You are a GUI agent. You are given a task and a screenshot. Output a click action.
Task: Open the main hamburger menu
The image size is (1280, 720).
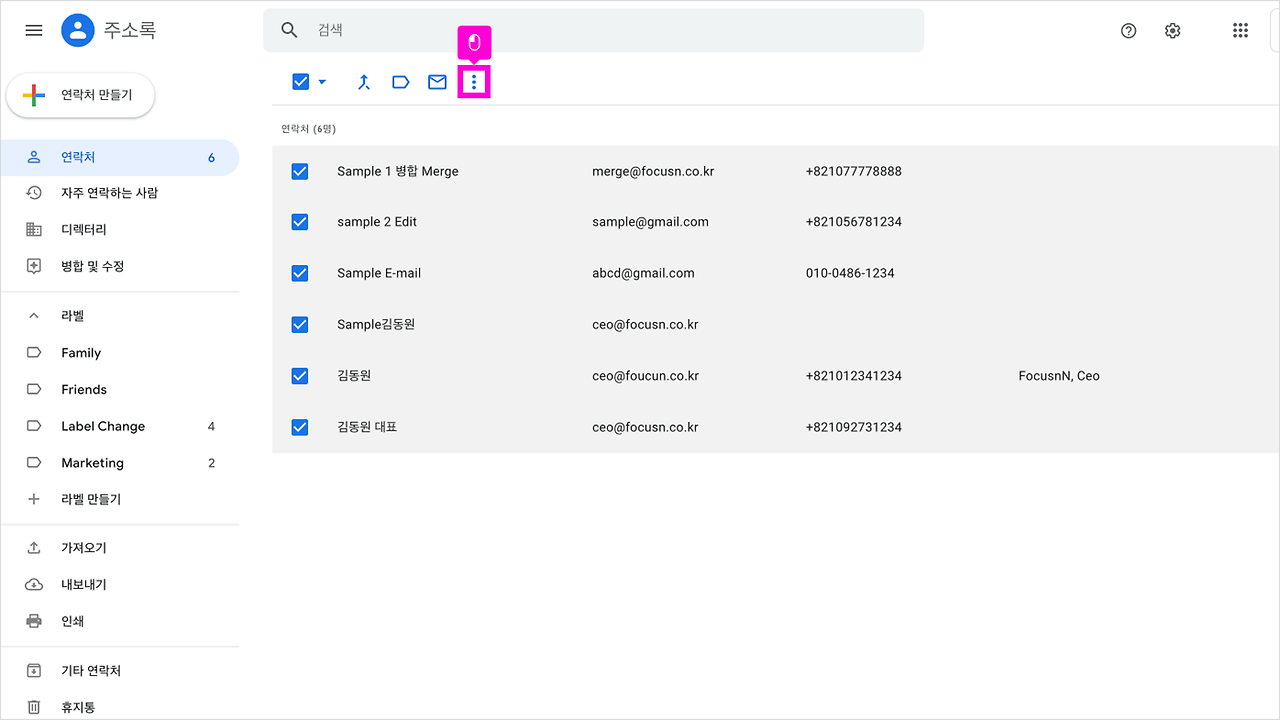(x=34, y=30)
